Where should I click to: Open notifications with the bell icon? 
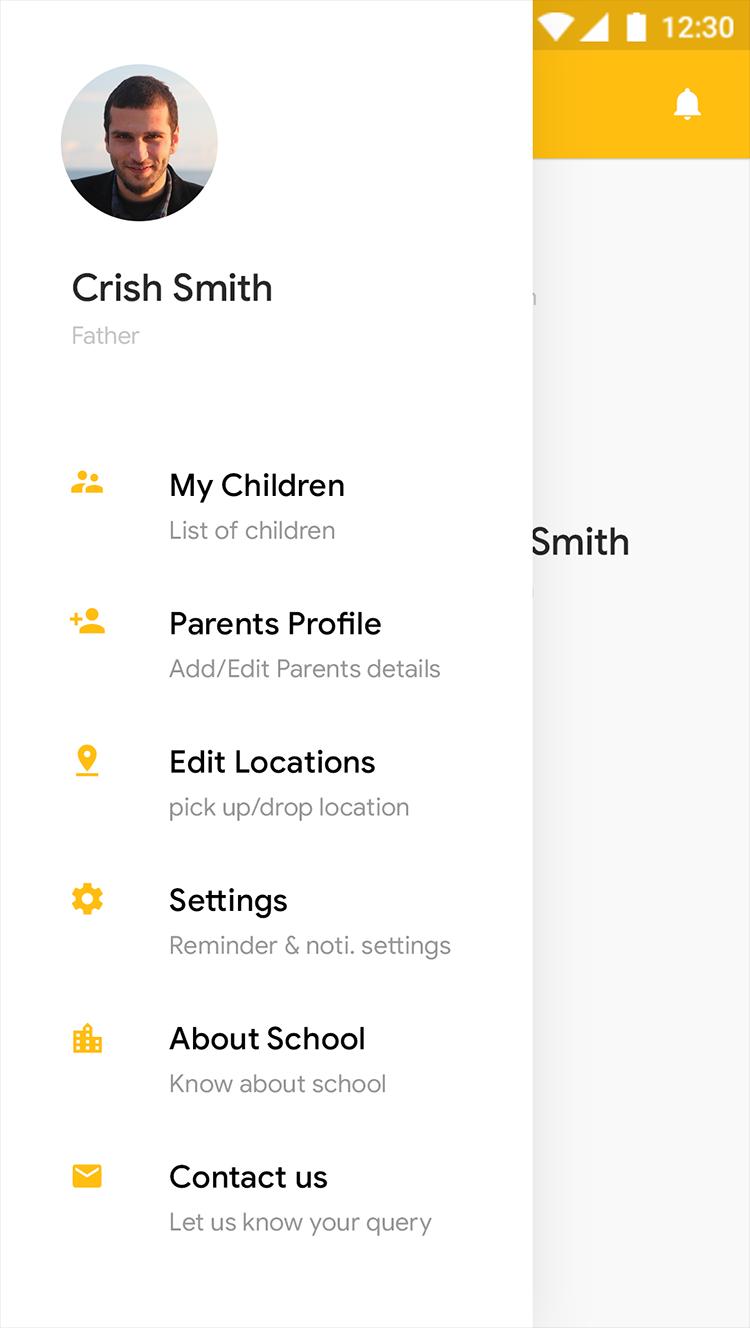687,104
